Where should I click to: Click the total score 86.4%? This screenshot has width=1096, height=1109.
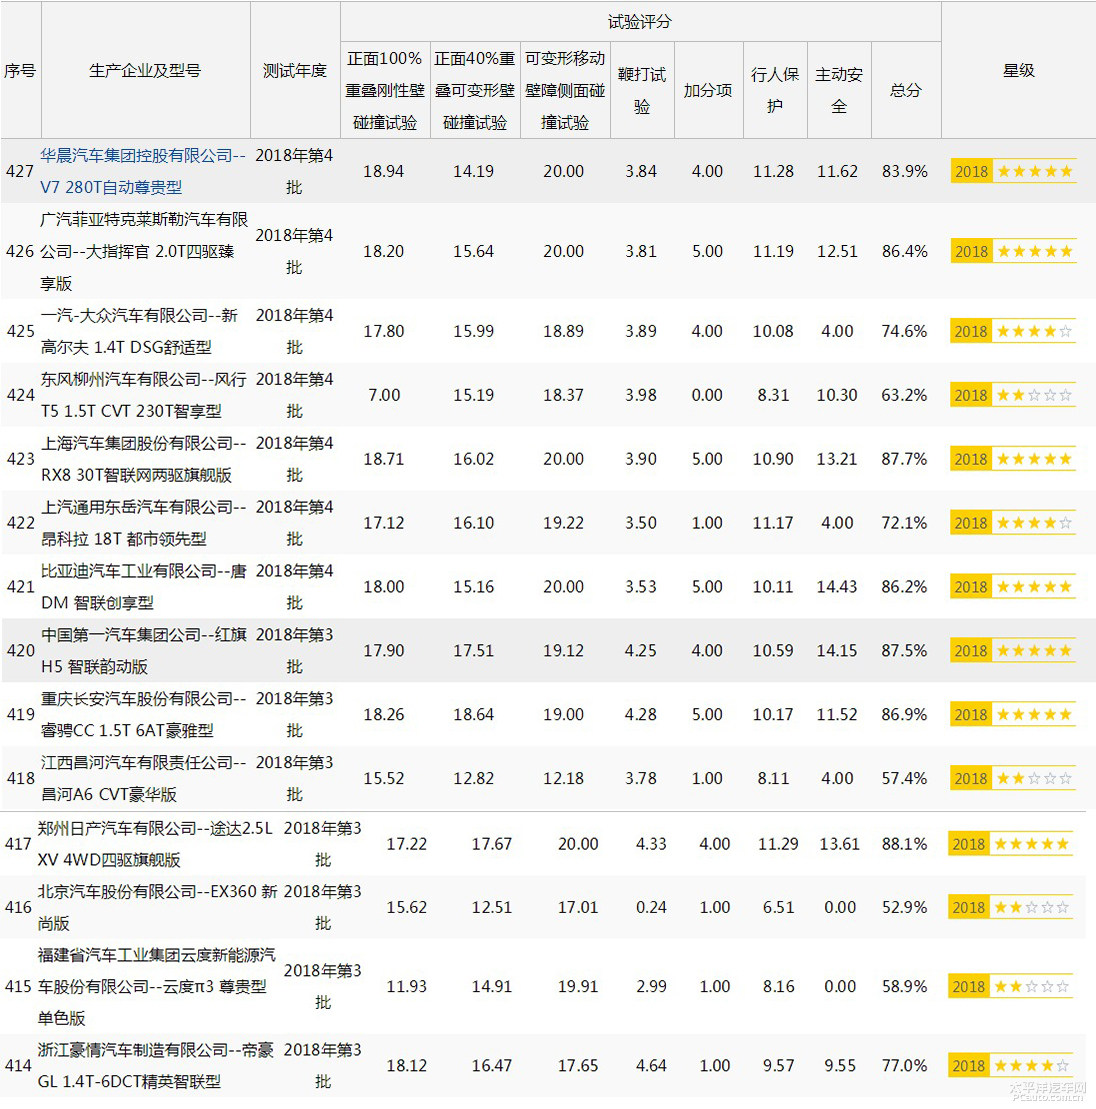tap(905, 251)
